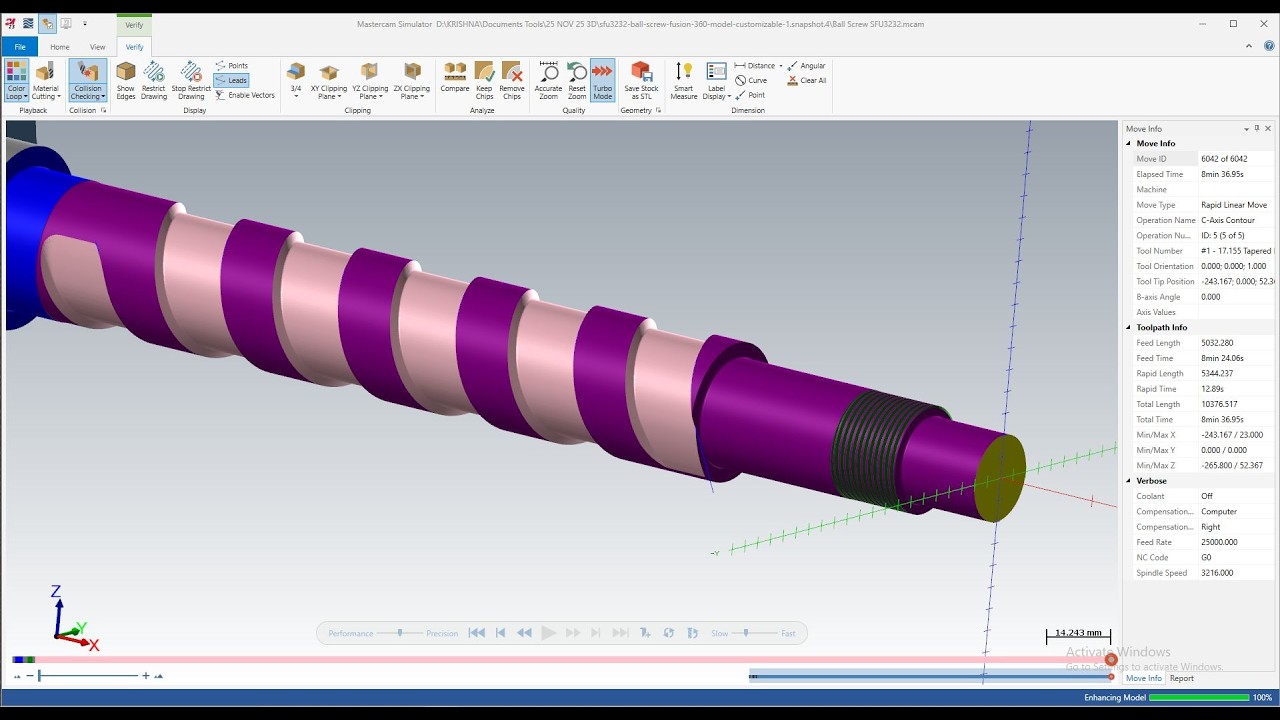Toggle Enable Vectors option
Viewport: 1280px width, 720px height.
tap(245, 95)
